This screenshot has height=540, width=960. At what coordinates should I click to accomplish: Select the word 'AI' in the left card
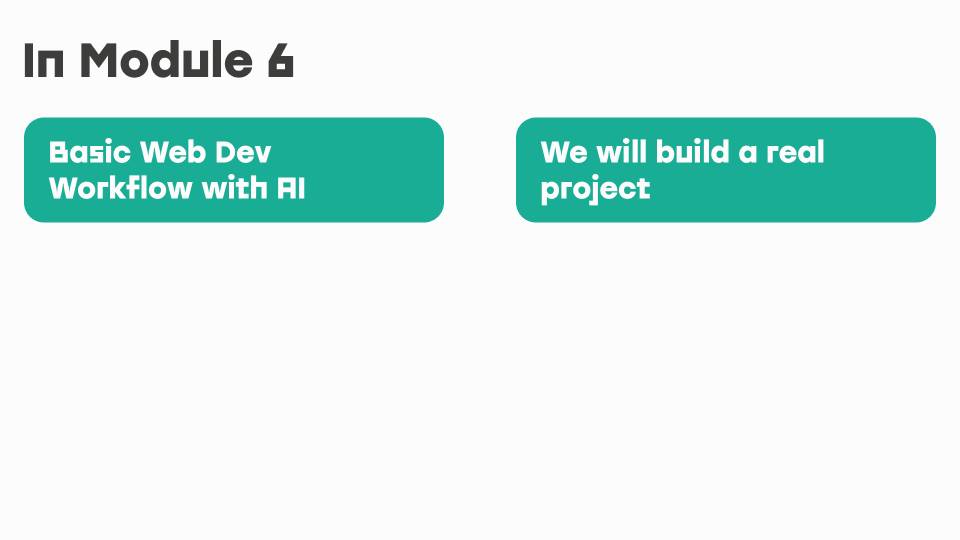(291, 188)
